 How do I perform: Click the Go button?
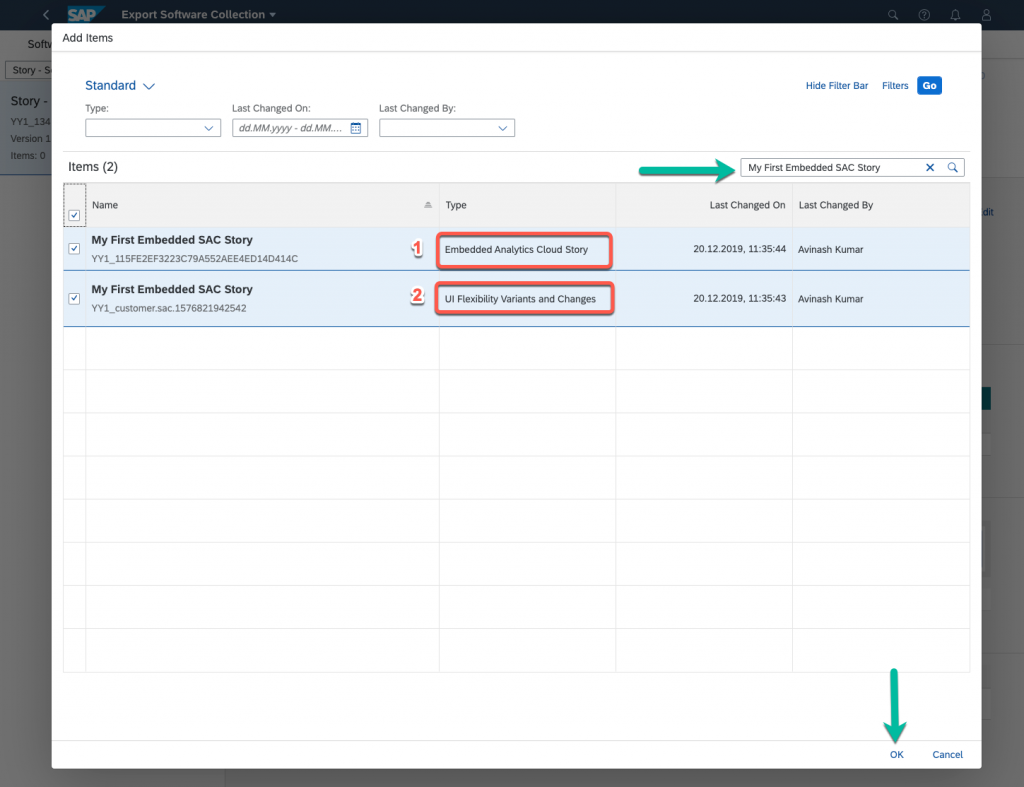tap(929, 86)
